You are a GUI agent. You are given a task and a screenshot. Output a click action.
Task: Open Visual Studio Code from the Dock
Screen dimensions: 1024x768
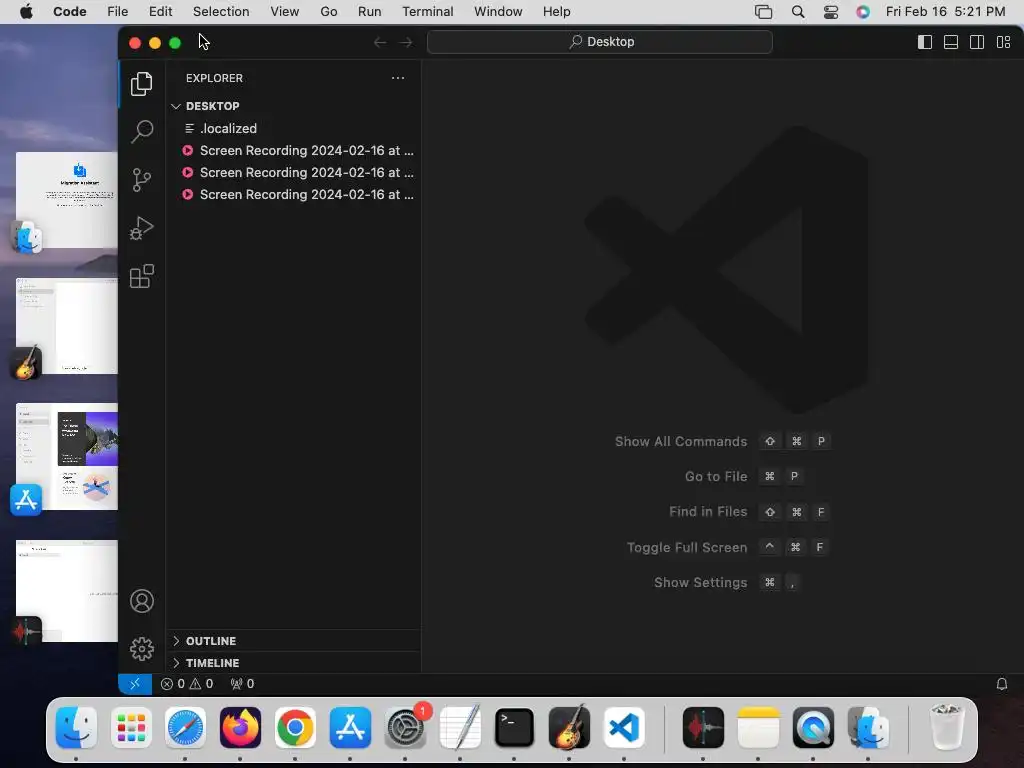coord(624,728)
